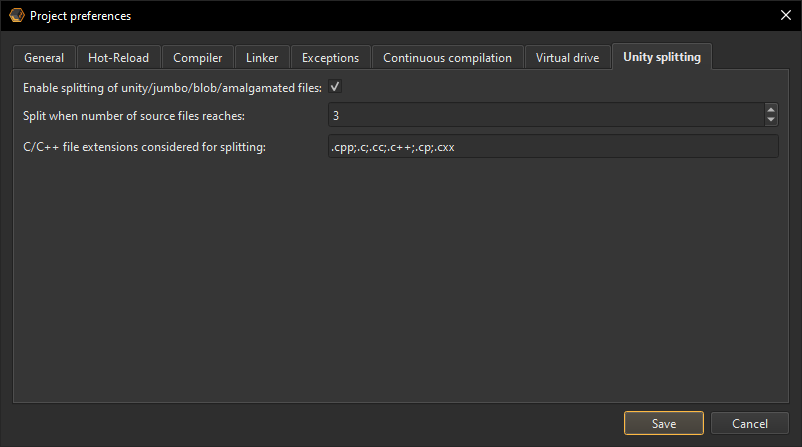Image resolution: width=802 pixels, height=447 pixels.
Task: Toggle Enable splitting of unity files checkbox
Action: 335,87
